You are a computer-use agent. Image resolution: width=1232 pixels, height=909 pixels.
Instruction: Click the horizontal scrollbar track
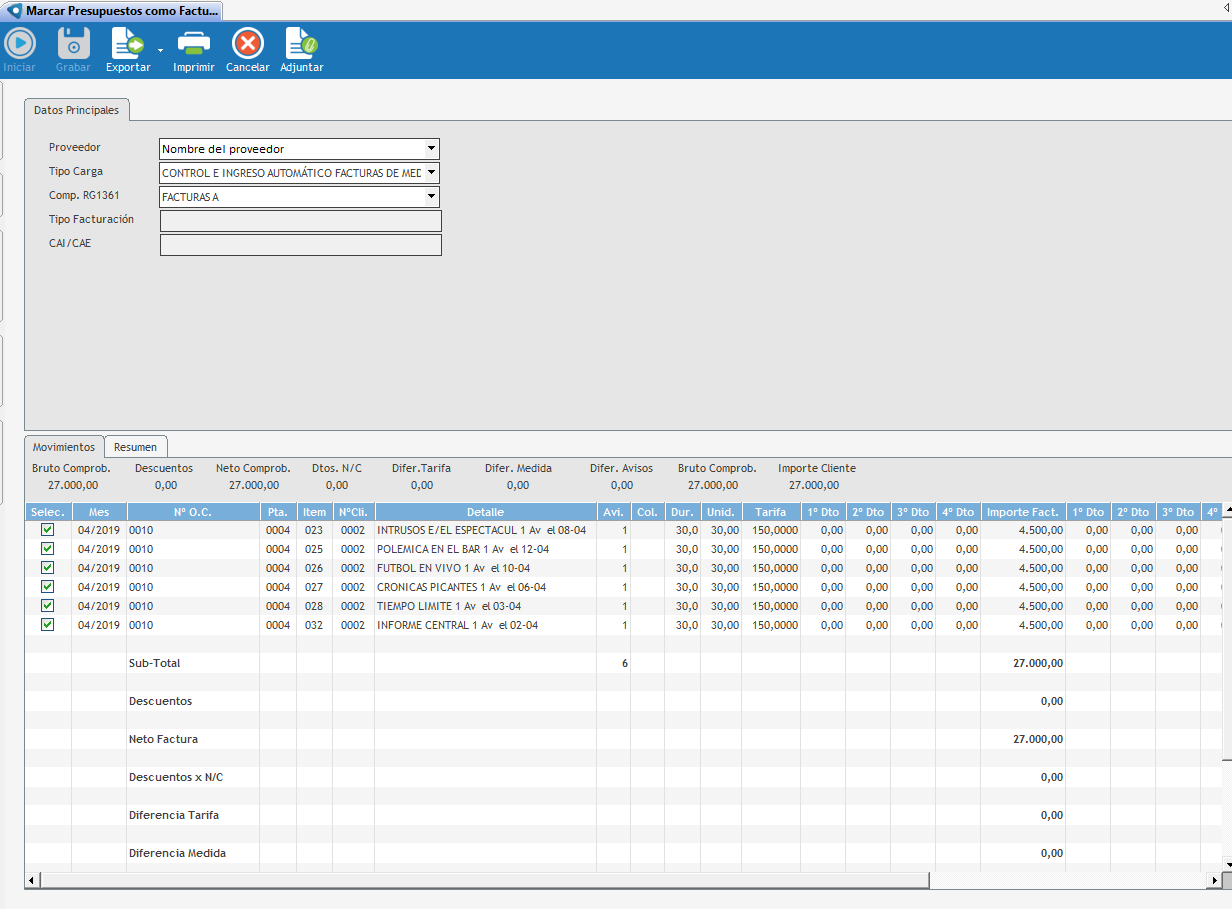click(x=1070, y=880)
